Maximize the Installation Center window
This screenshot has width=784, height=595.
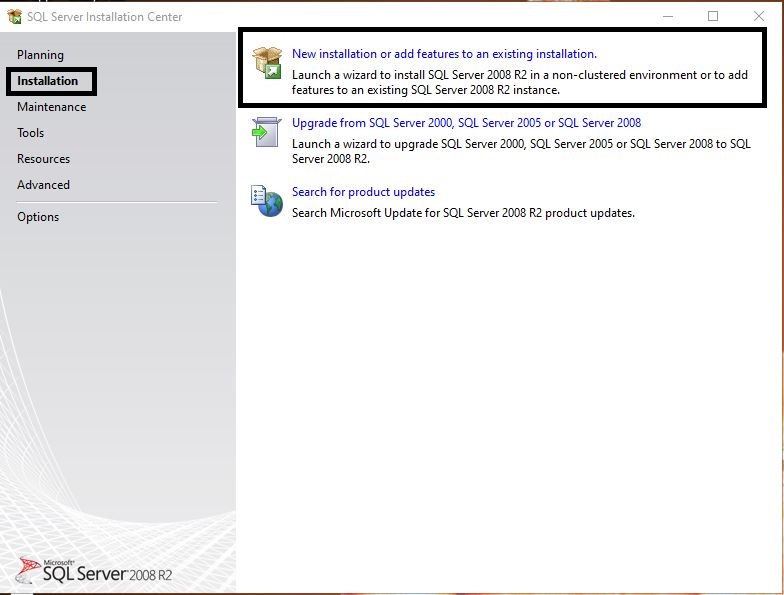pyautogui.click(x=713, y=16)
